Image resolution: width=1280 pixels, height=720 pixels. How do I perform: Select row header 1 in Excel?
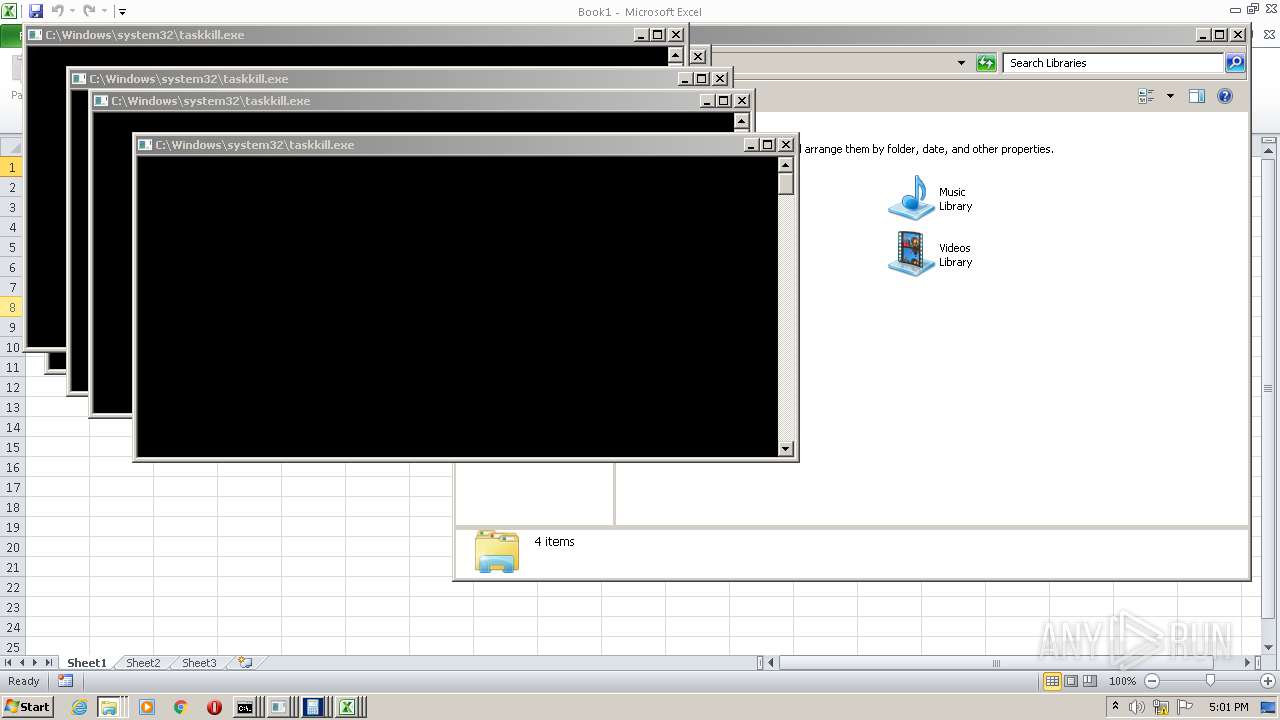tap(13, 167)
